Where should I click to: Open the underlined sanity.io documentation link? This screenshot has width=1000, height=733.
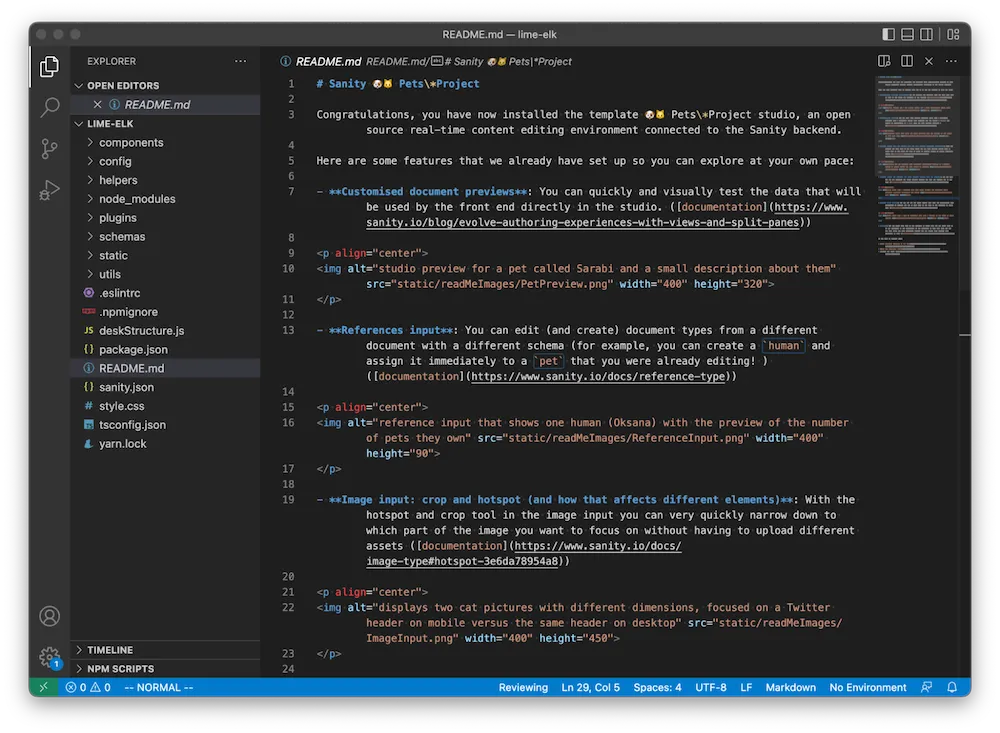(x=560, y=222)
